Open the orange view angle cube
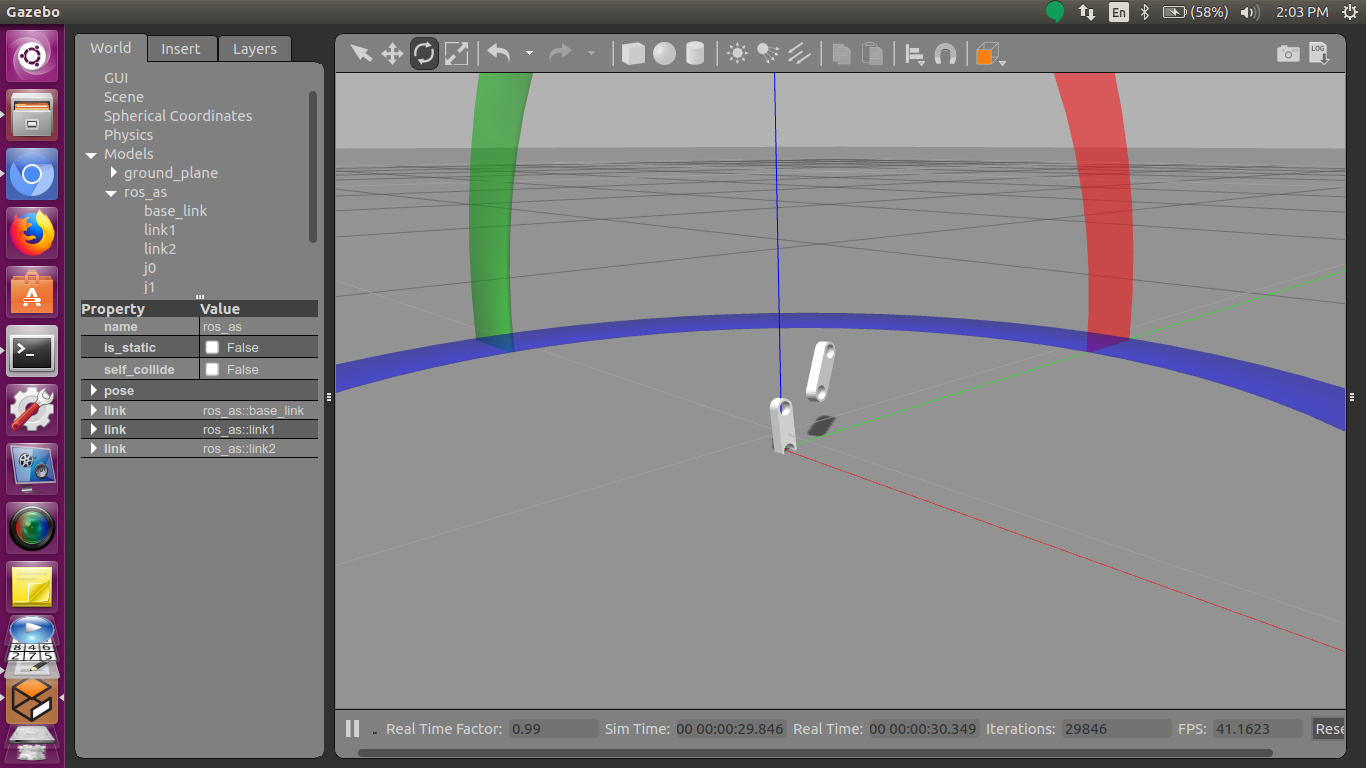The height and width of the screenshot is (768, 1366). (x=986, y=54)
